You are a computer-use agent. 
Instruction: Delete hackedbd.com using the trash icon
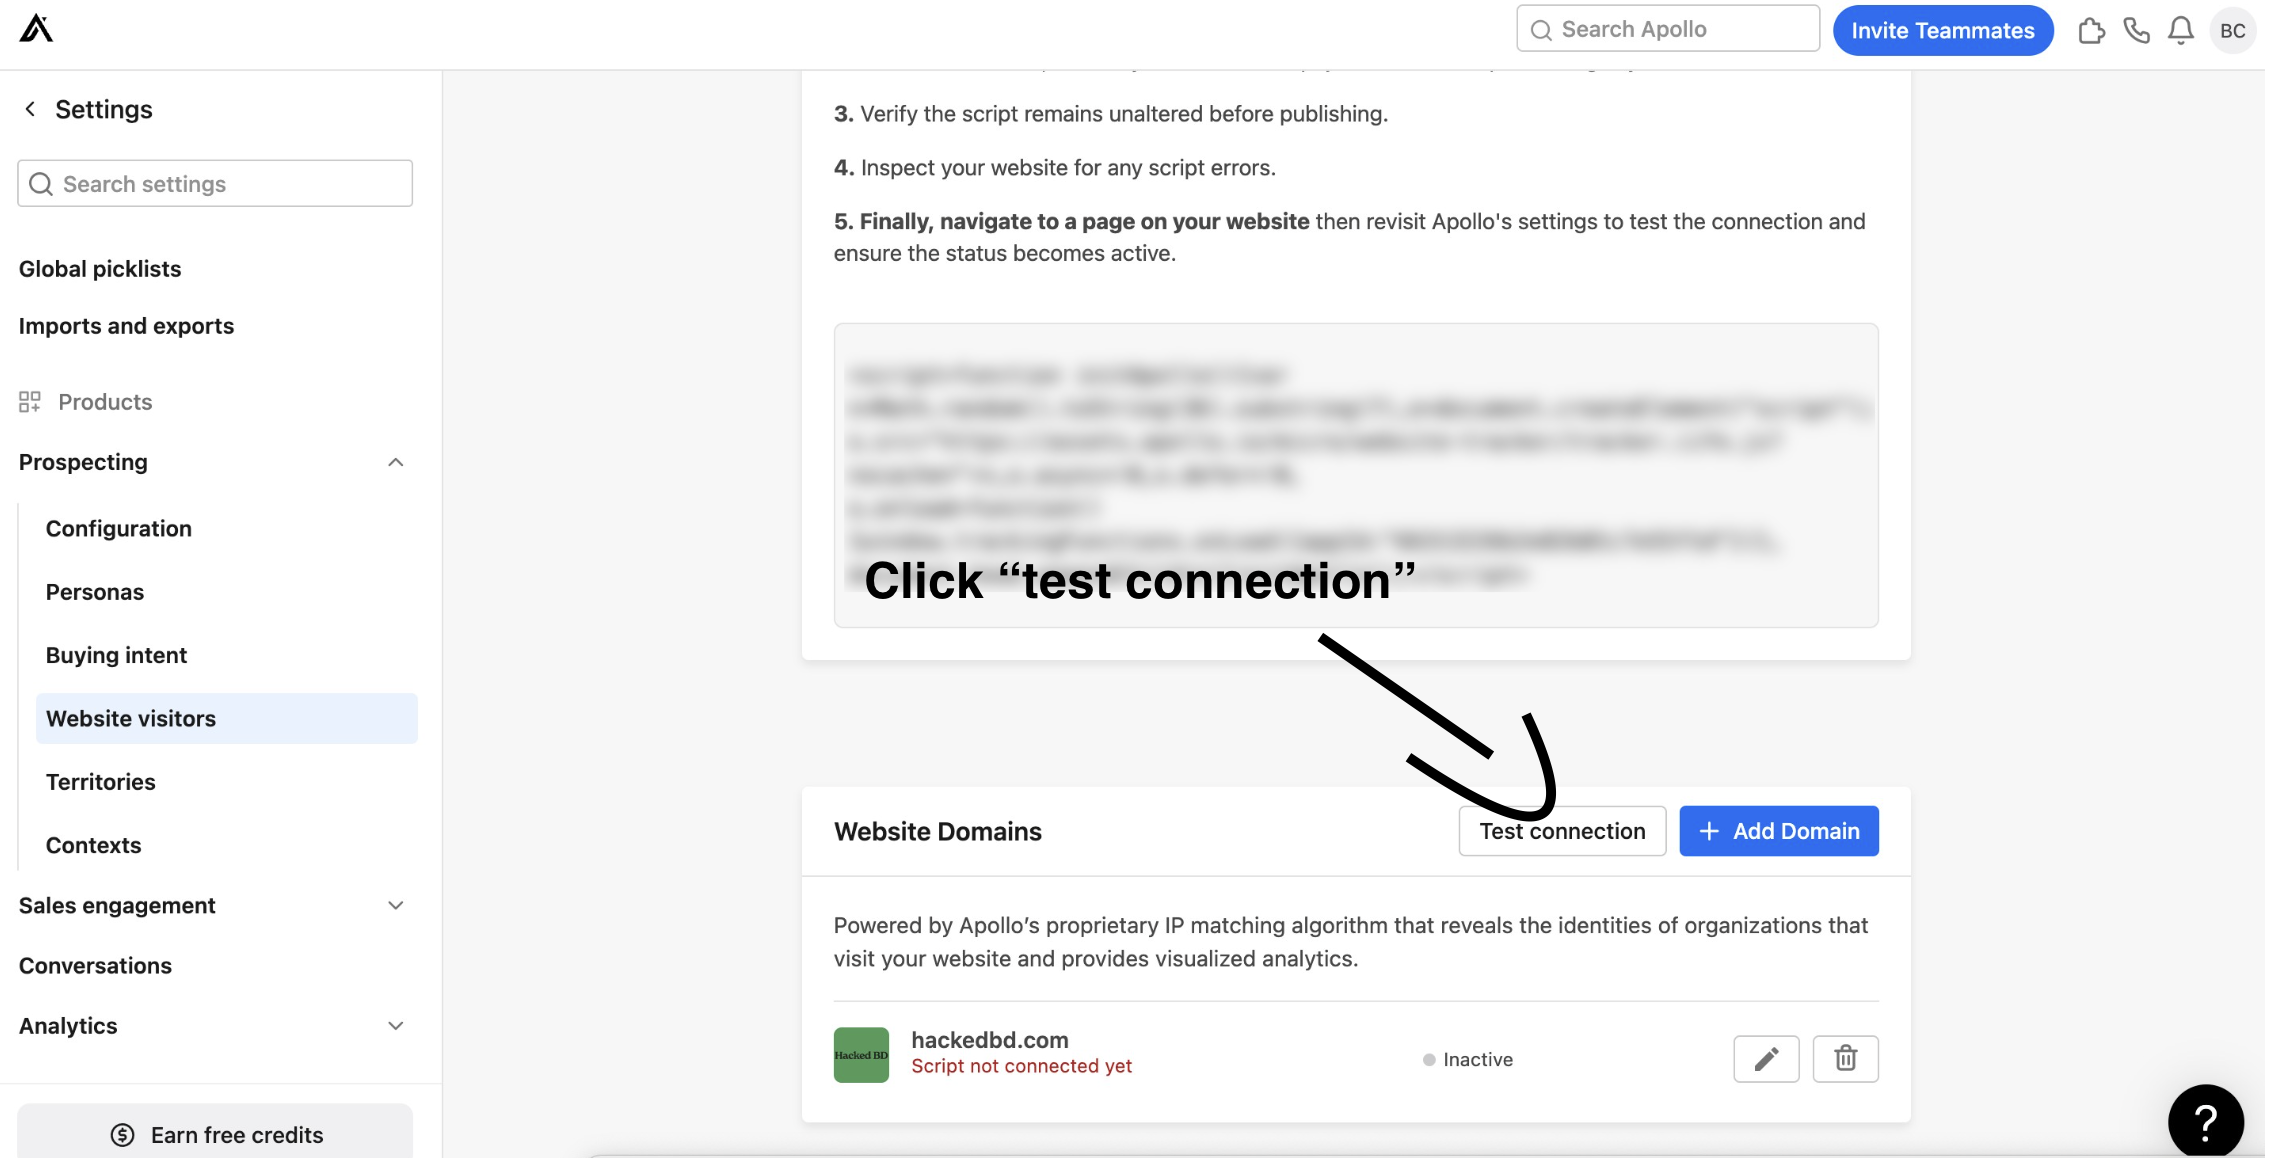pyautogui.click(x=1846, y=1059)
